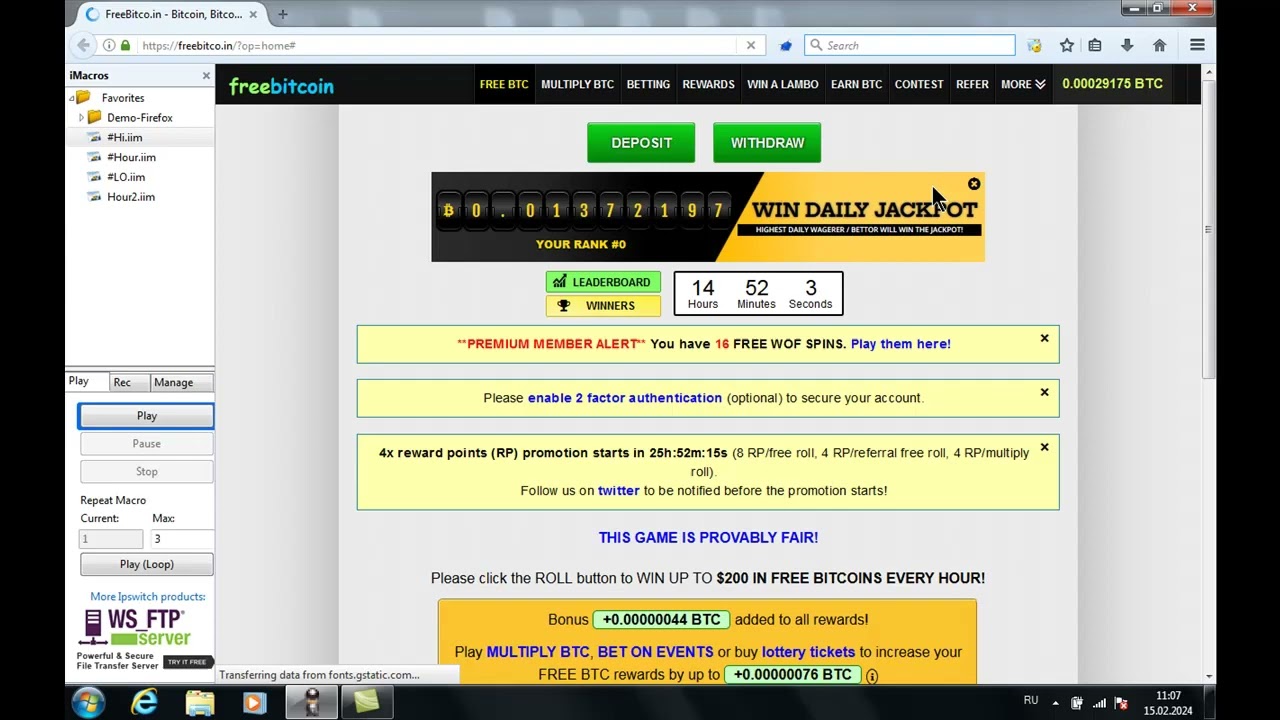Dismiss the 2 factor authentication notice

coord(1044,392)
